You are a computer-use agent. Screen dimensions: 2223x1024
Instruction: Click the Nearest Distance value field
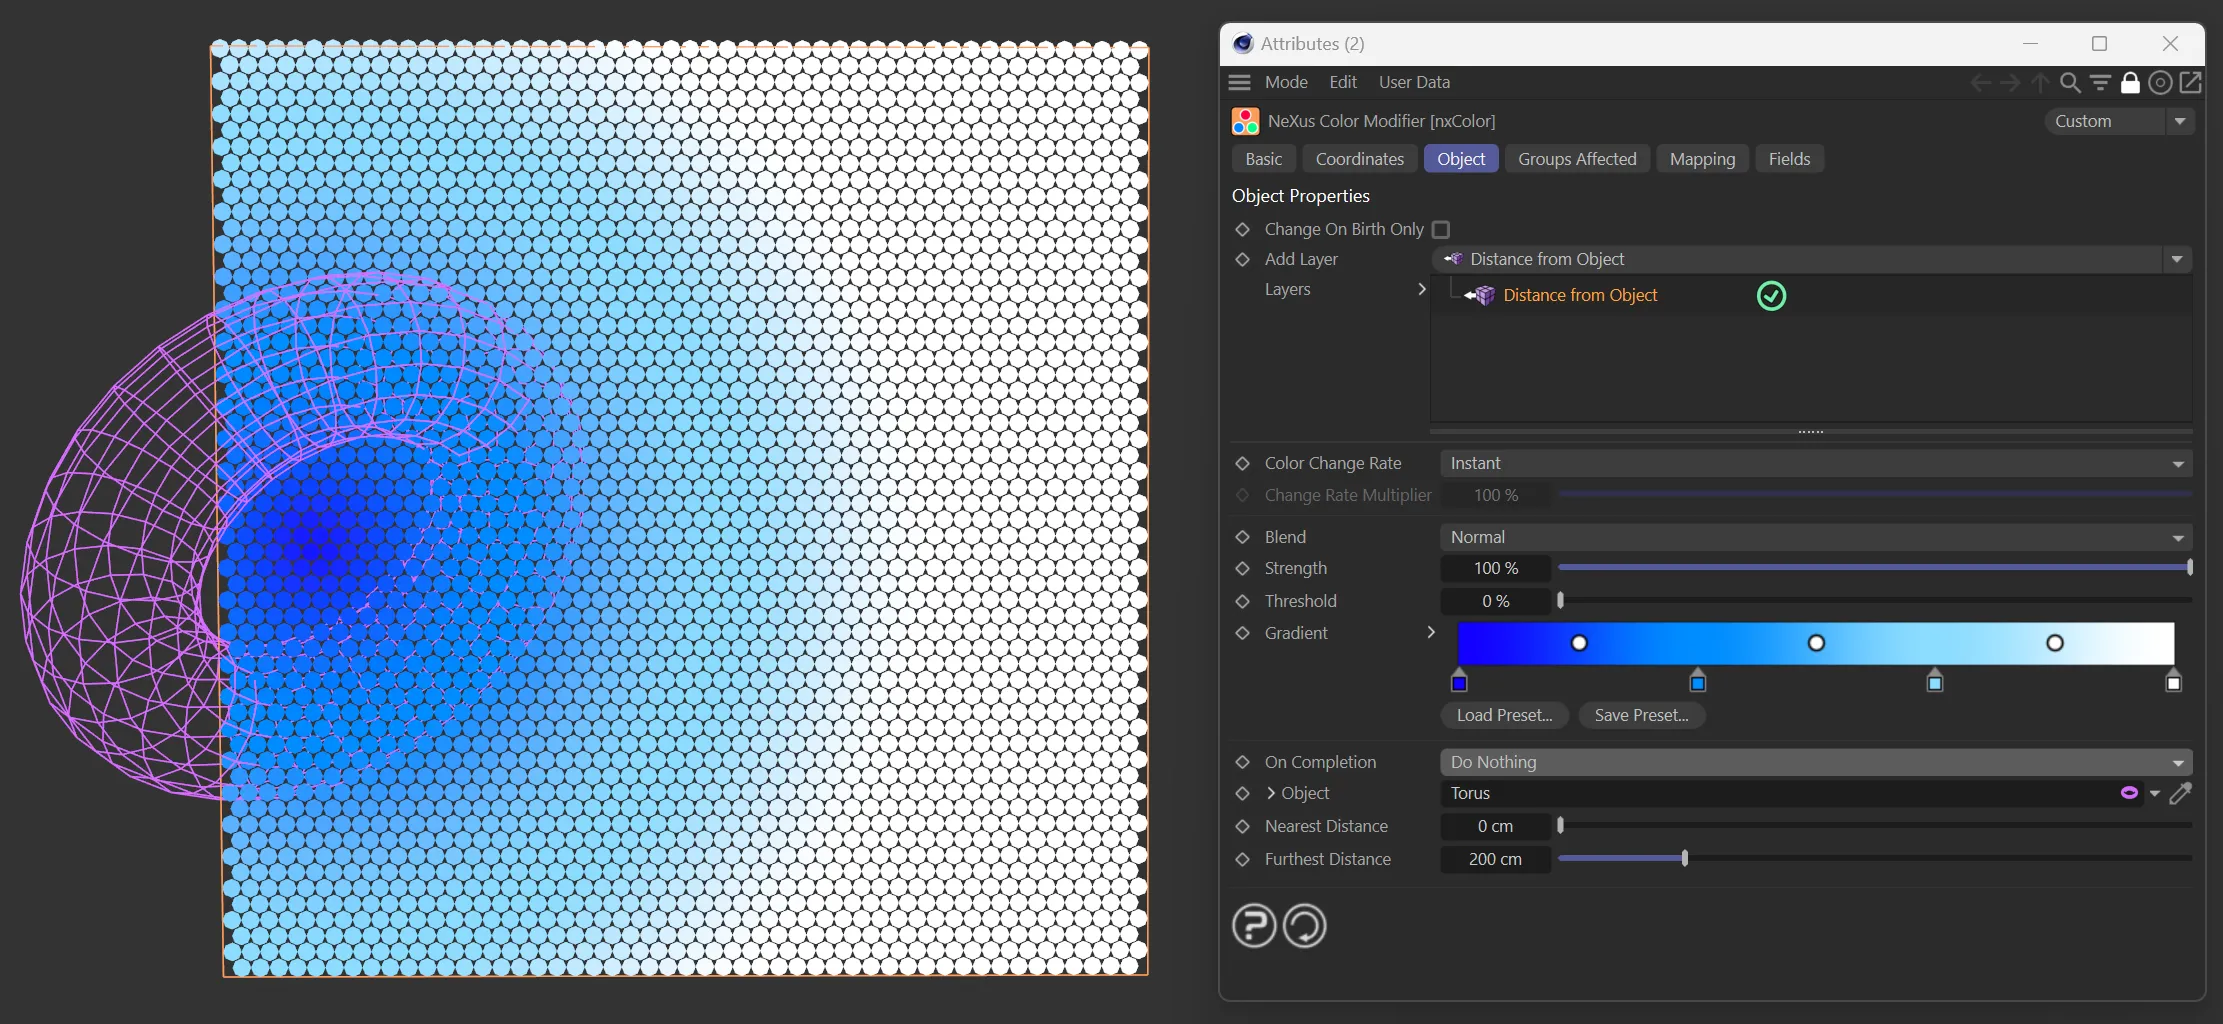pos(1495,826)
